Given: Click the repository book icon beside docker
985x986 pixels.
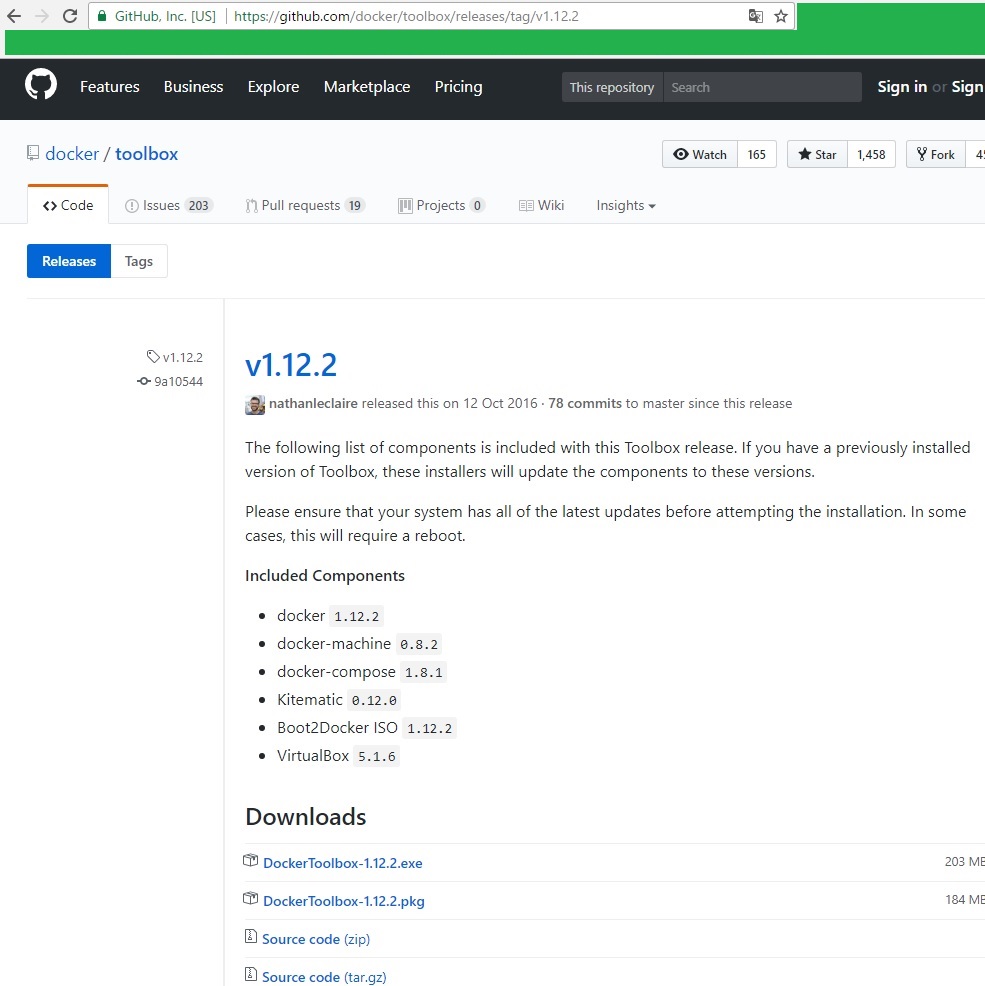Looking at the screenshot, I should click(33, 153).
